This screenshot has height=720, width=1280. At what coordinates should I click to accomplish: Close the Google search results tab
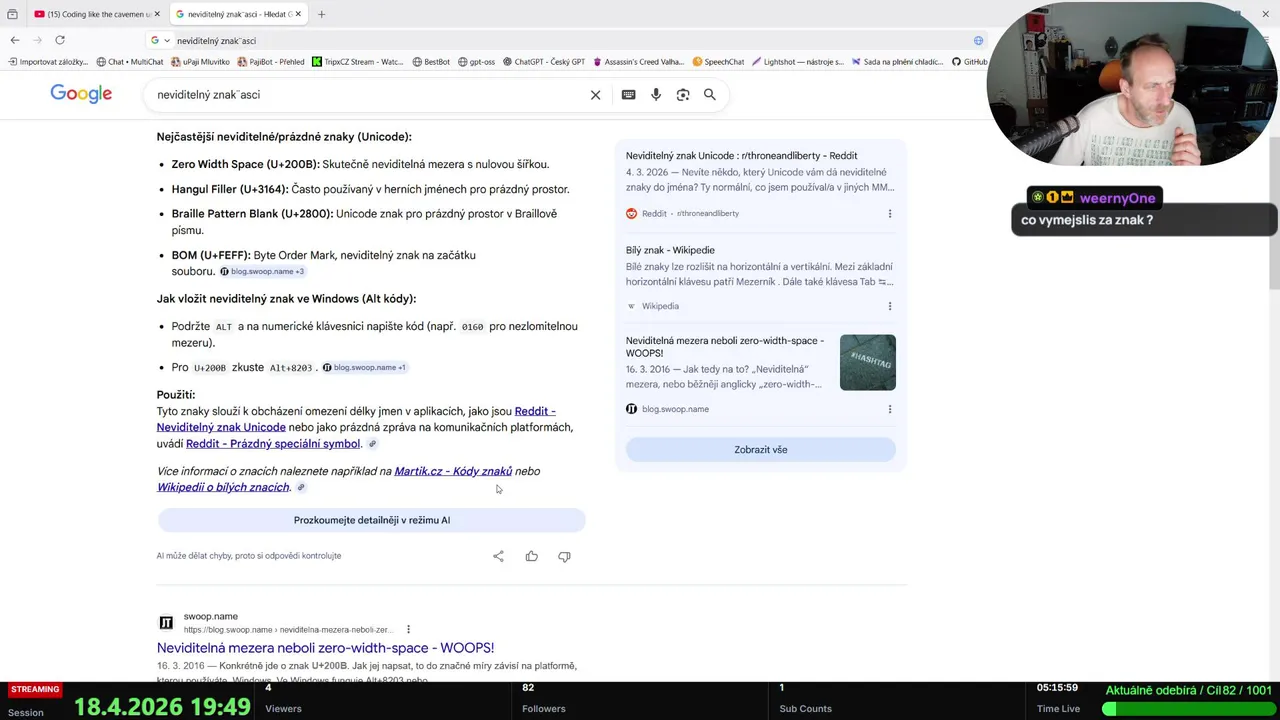(x=299, y=14)
